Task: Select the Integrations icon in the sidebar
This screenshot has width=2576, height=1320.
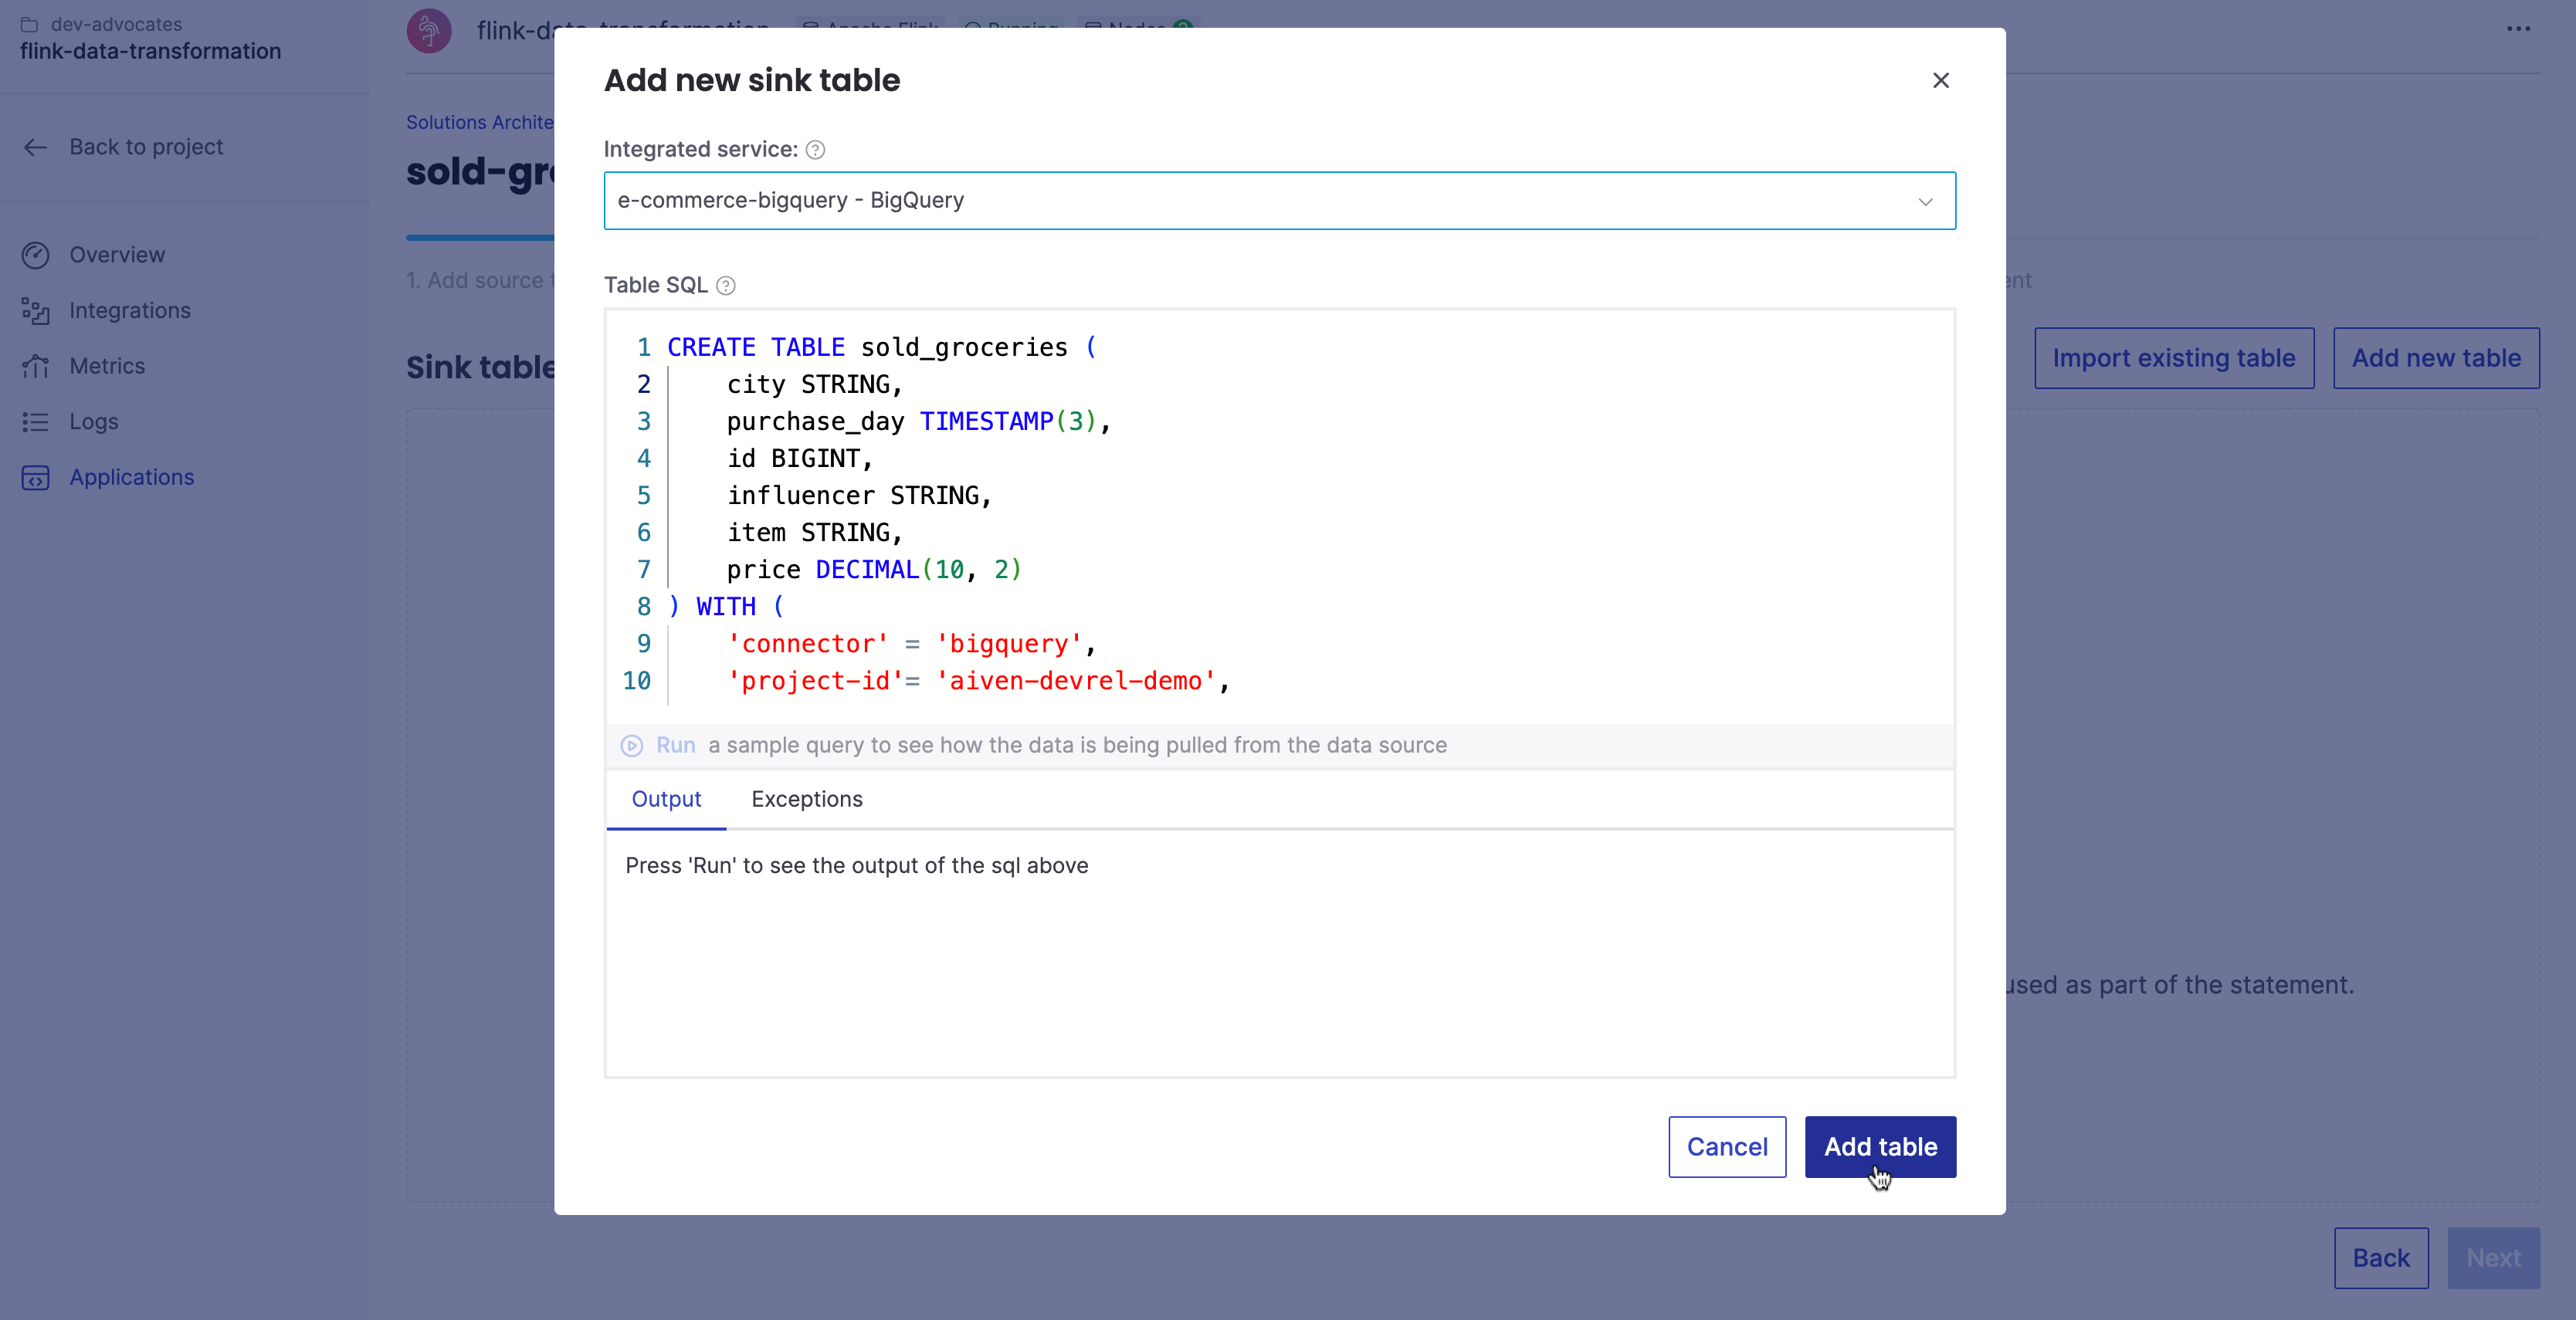Action: pos(36,311)
